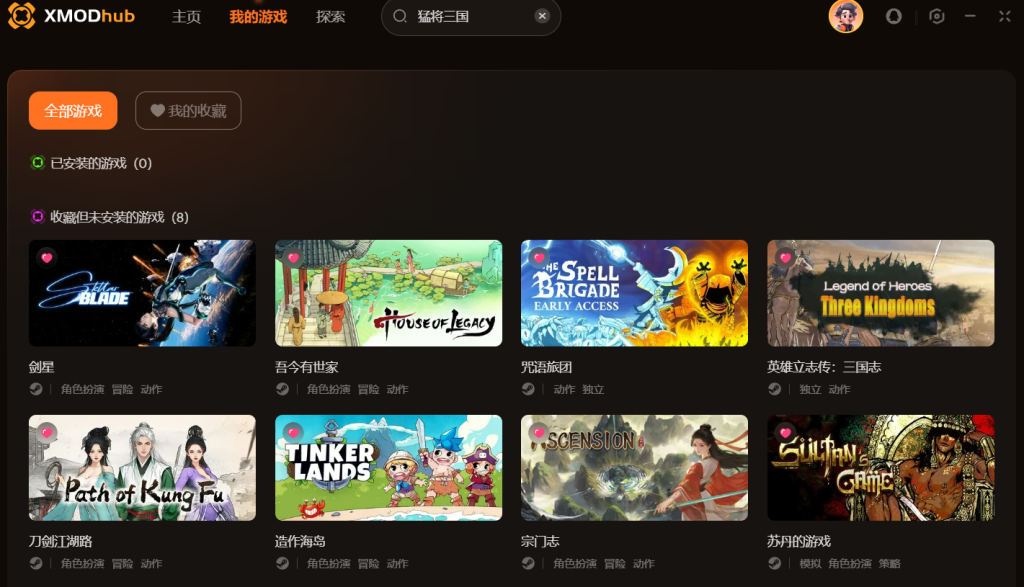The image size is (1024, 587).
Task: Click the Steam platform icon under 剑星
Action: [36, 389]
